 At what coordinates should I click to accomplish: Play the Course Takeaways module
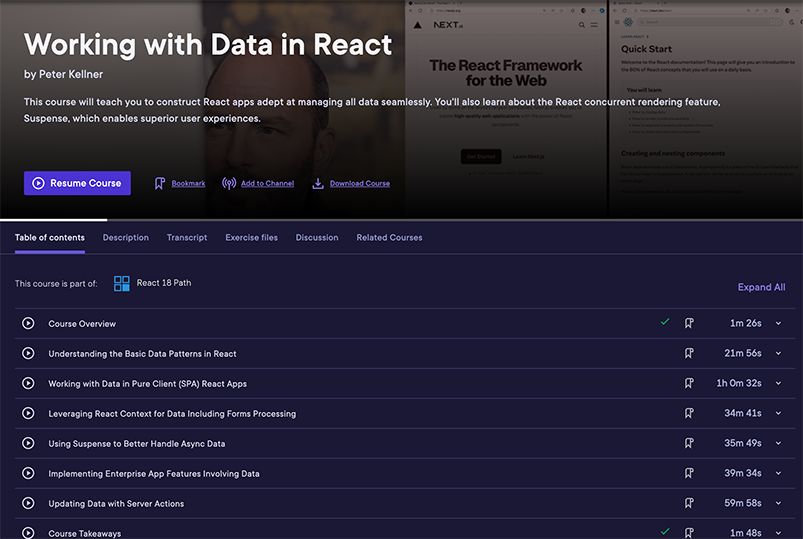pos(28,533)
